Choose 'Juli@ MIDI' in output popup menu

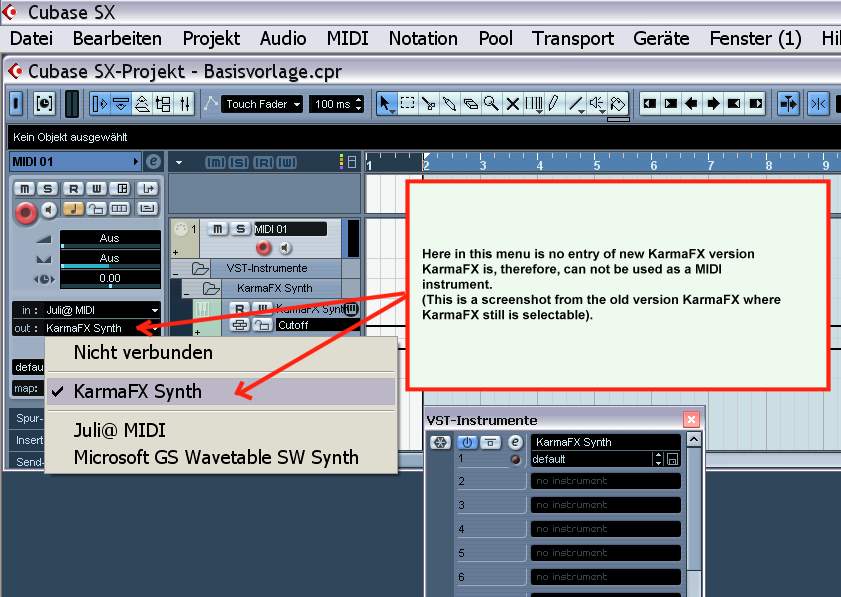221,430
